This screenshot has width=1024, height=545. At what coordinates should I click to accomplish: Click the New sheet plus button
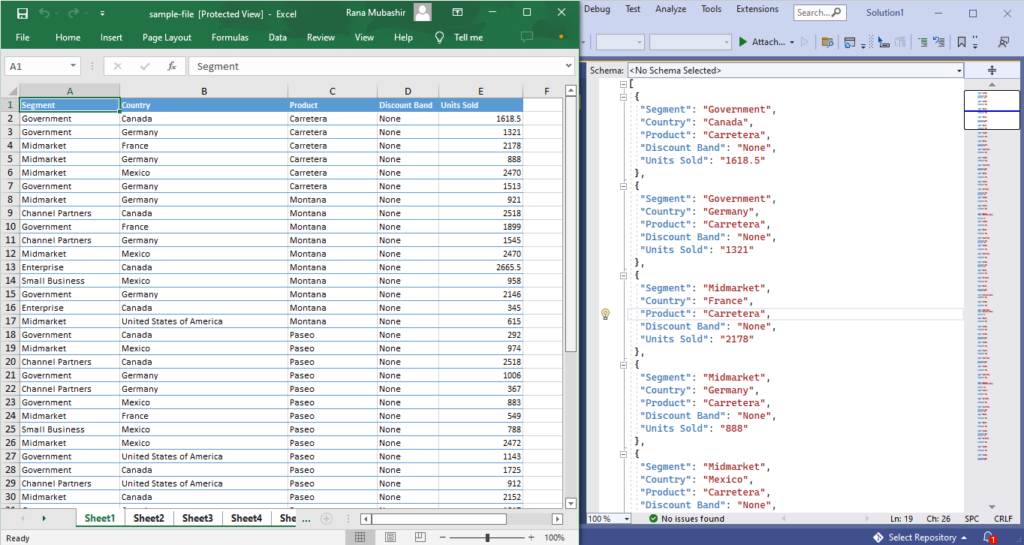pos(327,519)
